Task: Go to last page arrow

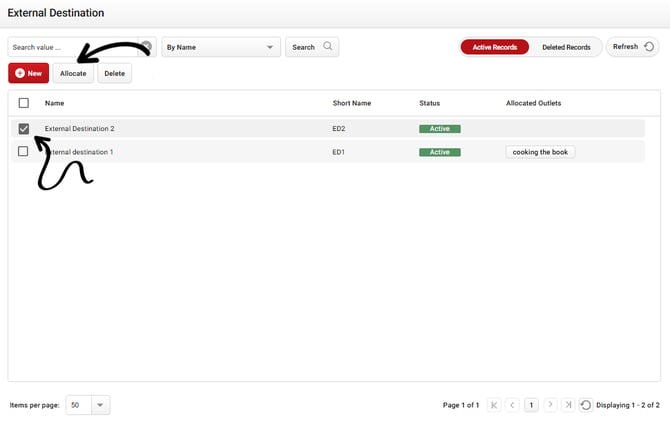Action: [x=568, y=405]
